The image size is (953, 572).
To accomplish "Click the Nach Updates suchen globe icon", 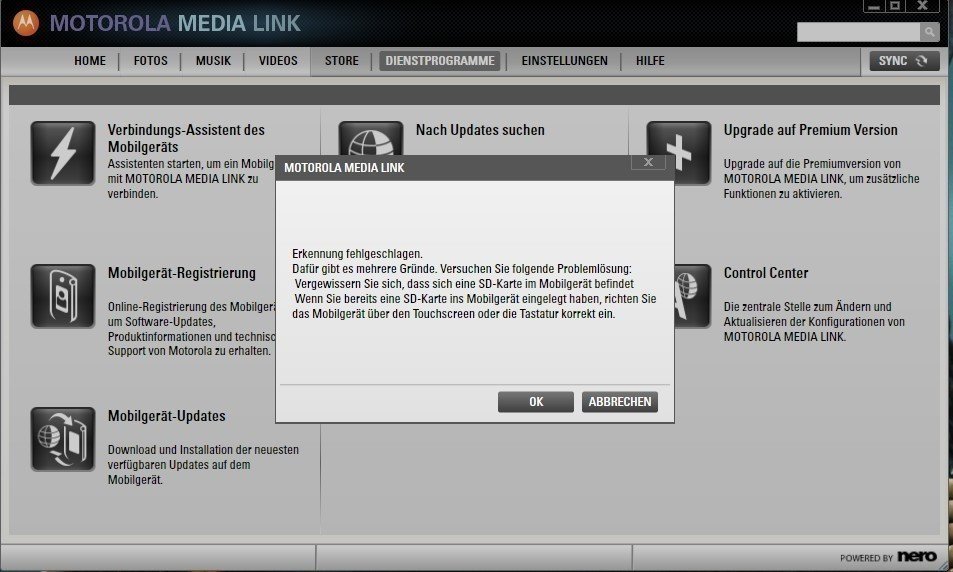I will tap(371, 139).
